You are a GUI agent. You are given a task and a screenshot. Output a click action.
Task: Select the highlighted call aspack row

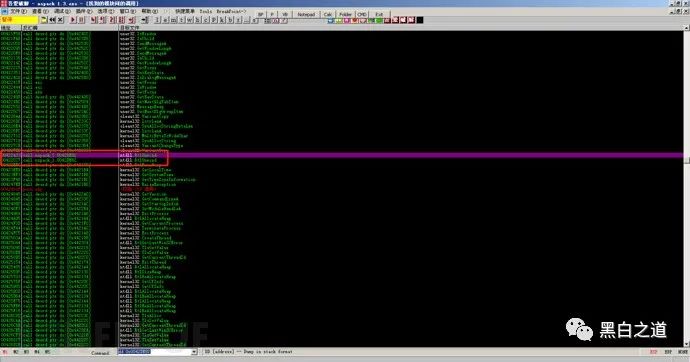point(341,155)
